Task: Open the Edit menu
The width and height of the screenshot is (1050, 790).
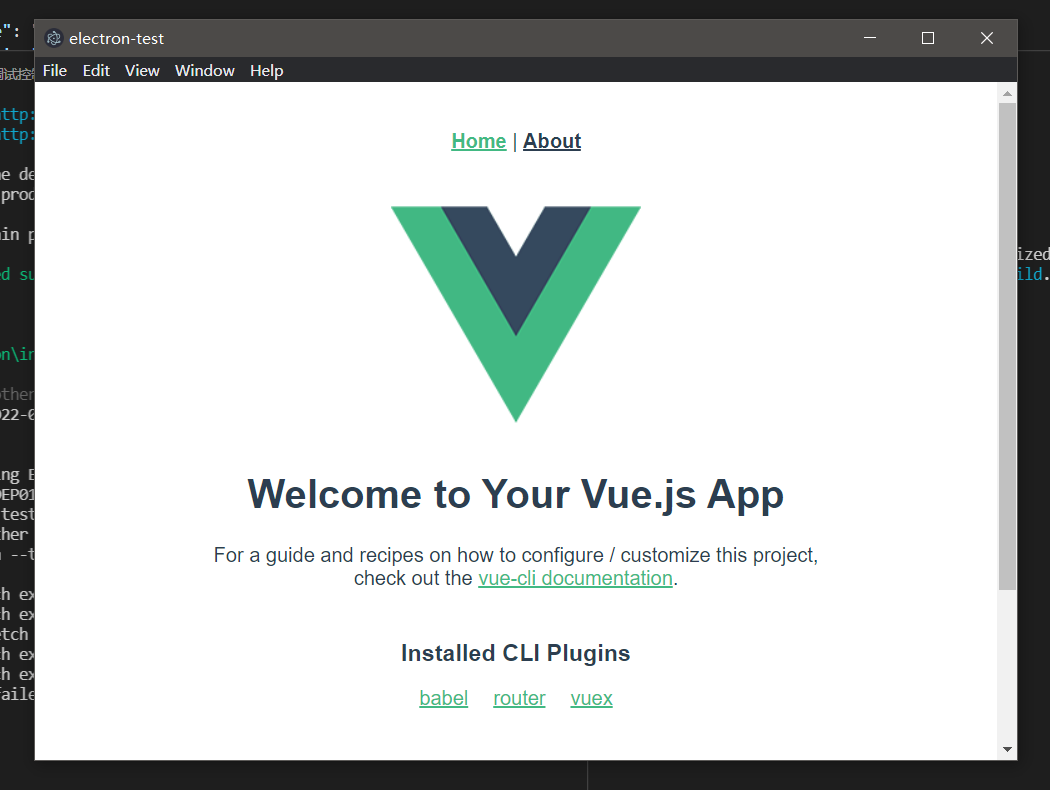Action: click(96, 70)
